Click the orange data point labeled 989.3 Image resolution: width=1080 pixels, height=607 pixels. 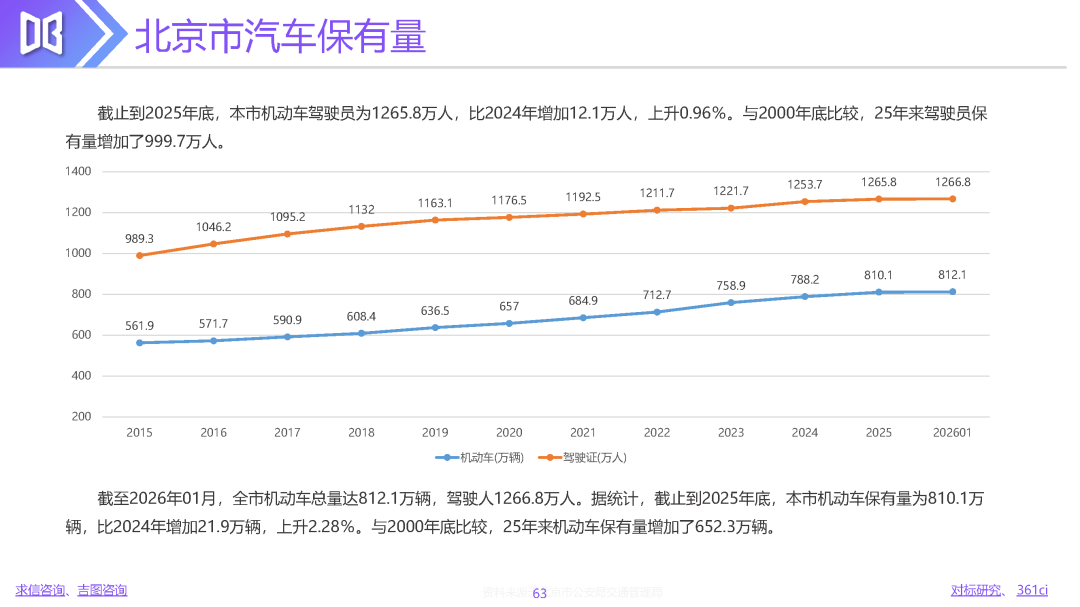(x=140, y=256)
